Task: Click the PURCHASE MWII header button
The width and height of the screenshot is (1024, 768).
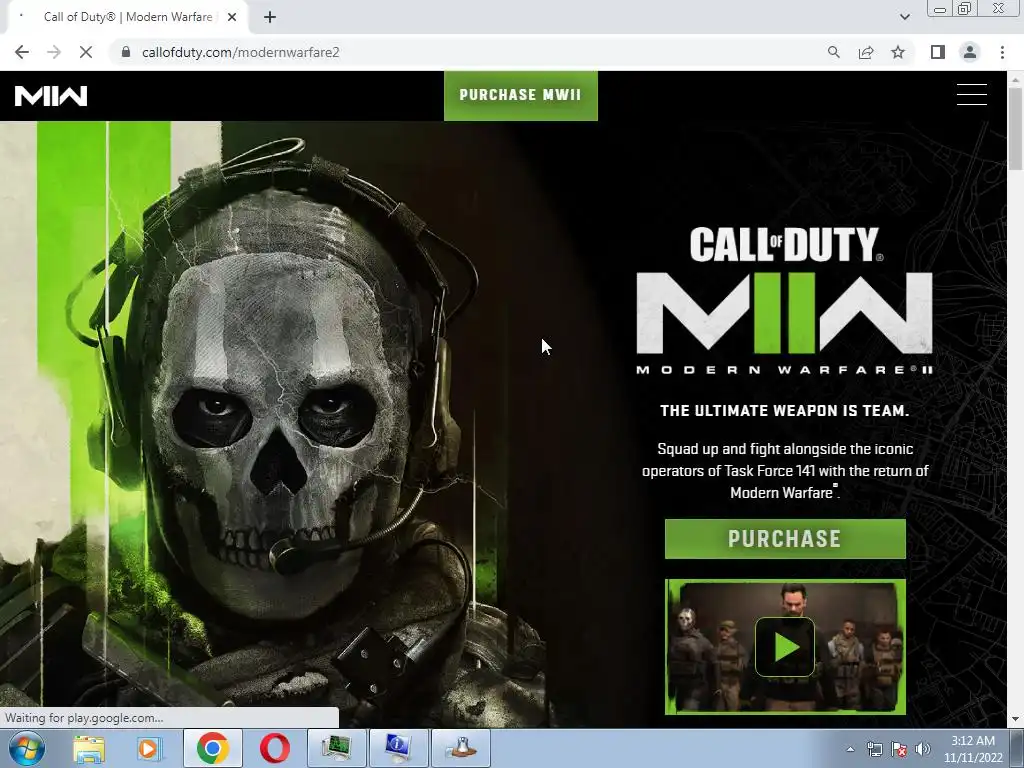Action: pos(520,95)
